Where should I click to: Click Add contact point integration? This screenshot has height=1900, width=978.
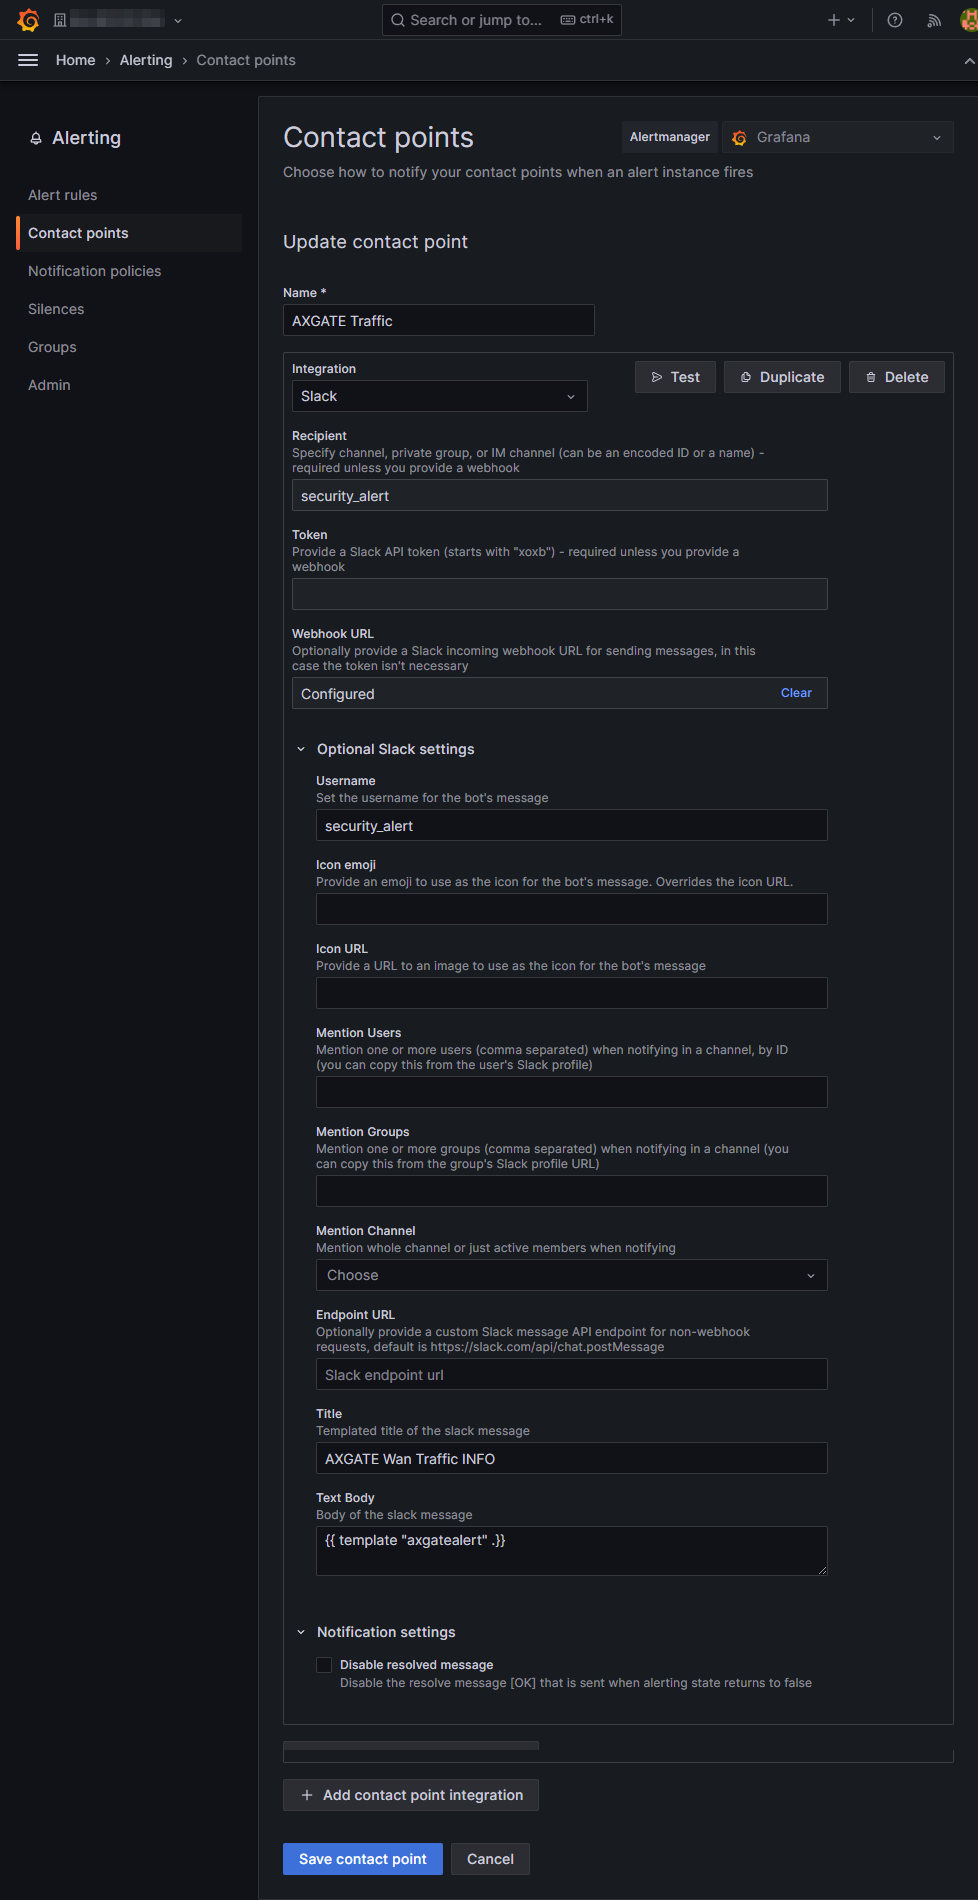click(x=411, y=1795)
